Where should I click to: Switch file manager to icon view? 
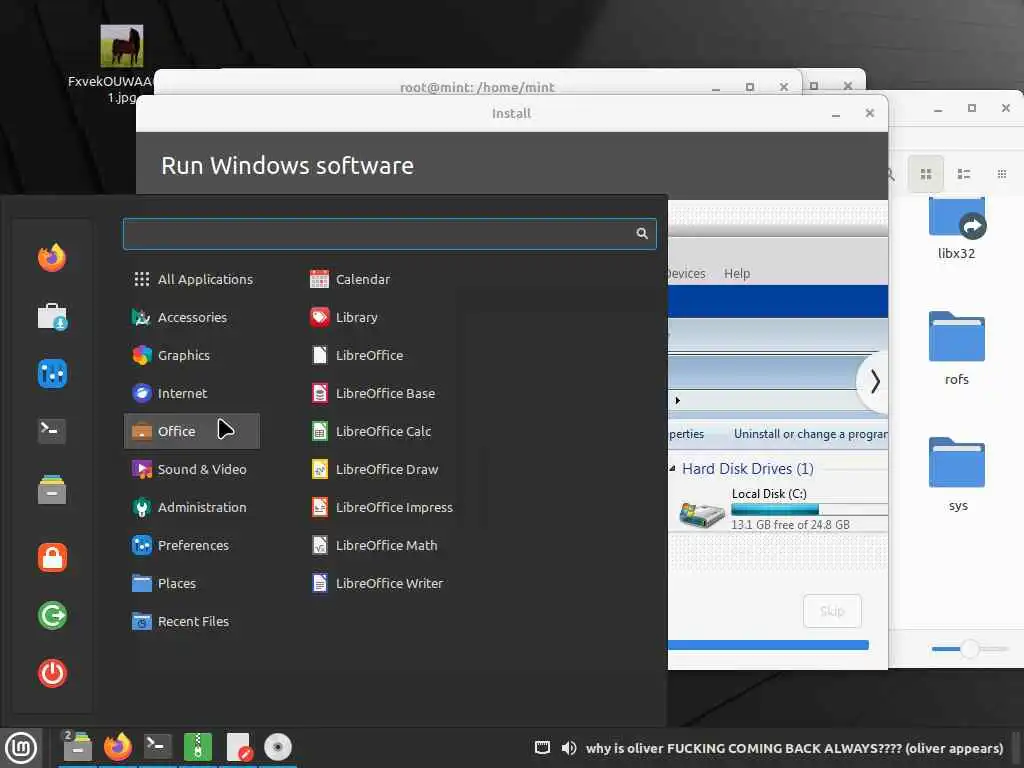pyautogui.click(x=925, y=174)
